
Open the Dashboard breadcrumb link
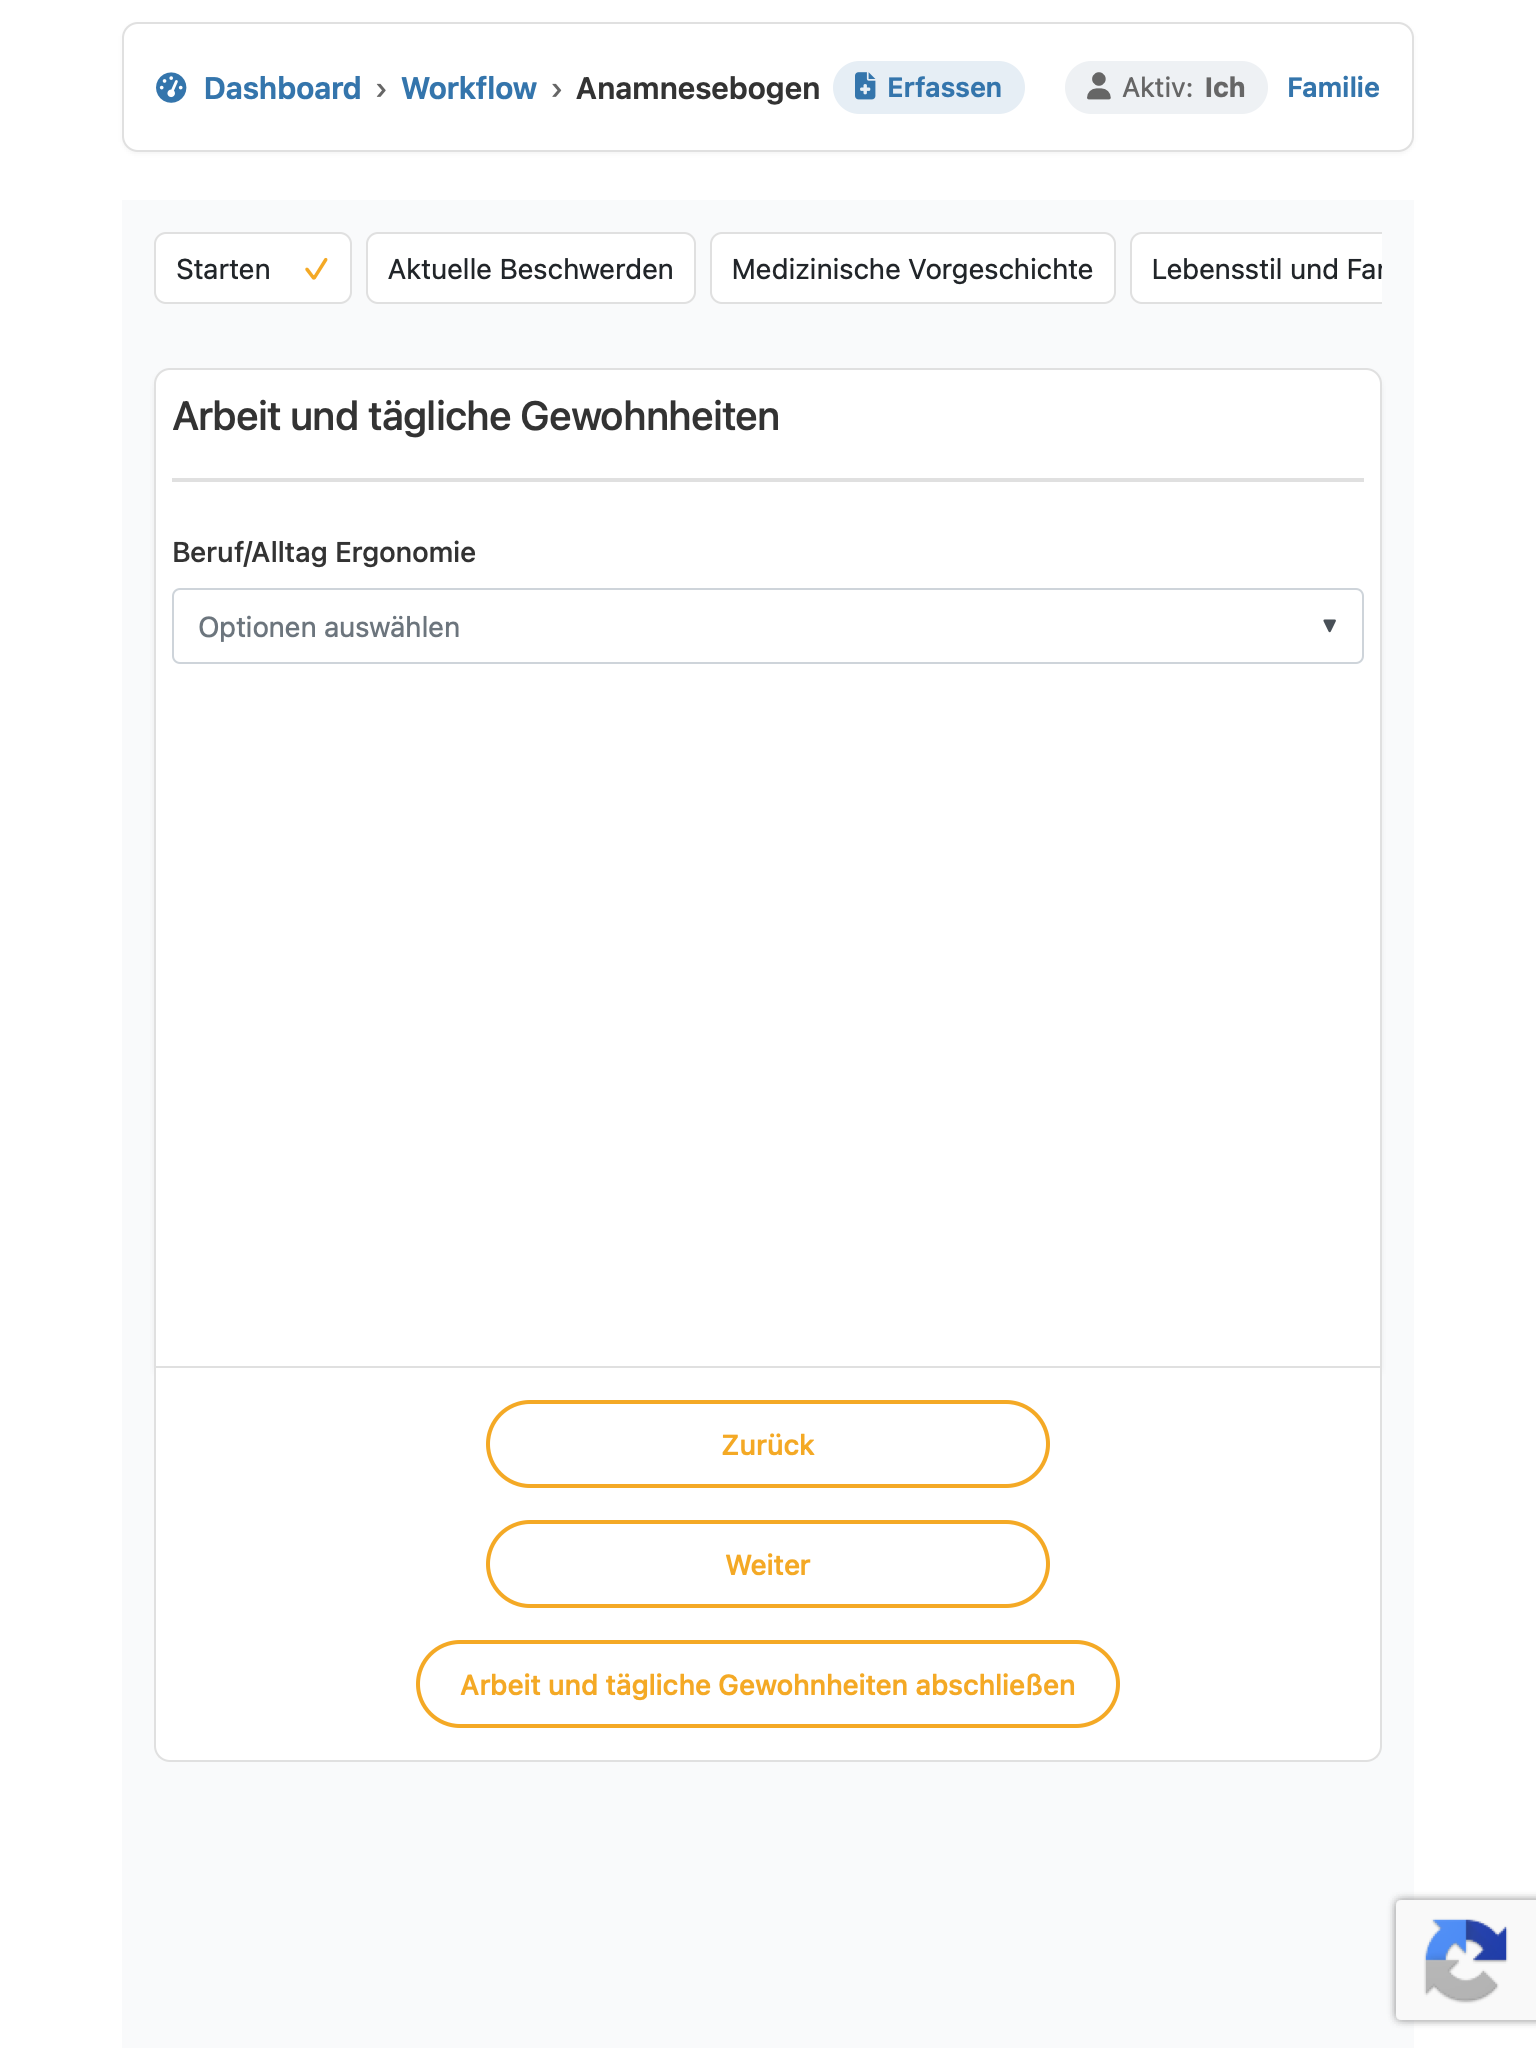coord(282,88)
